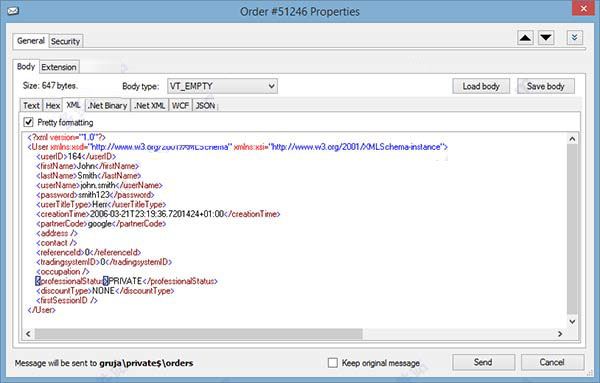Show the Text view tab
The width and height of the screenshot is (600, 383).
[x=31, y=106]
